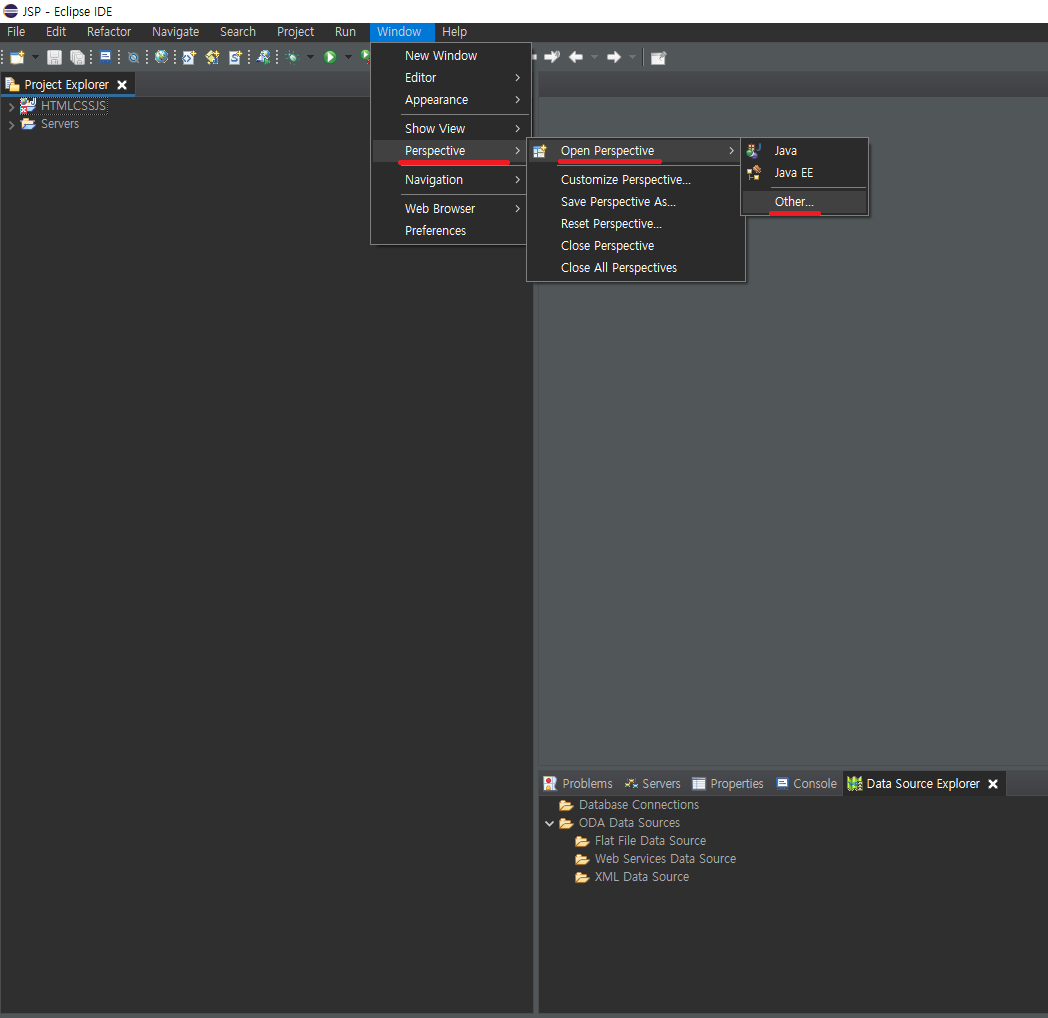This screenshot has width=1048, height=1018.
Task: Select Customize Perspective...
Action: coord(636,180)
